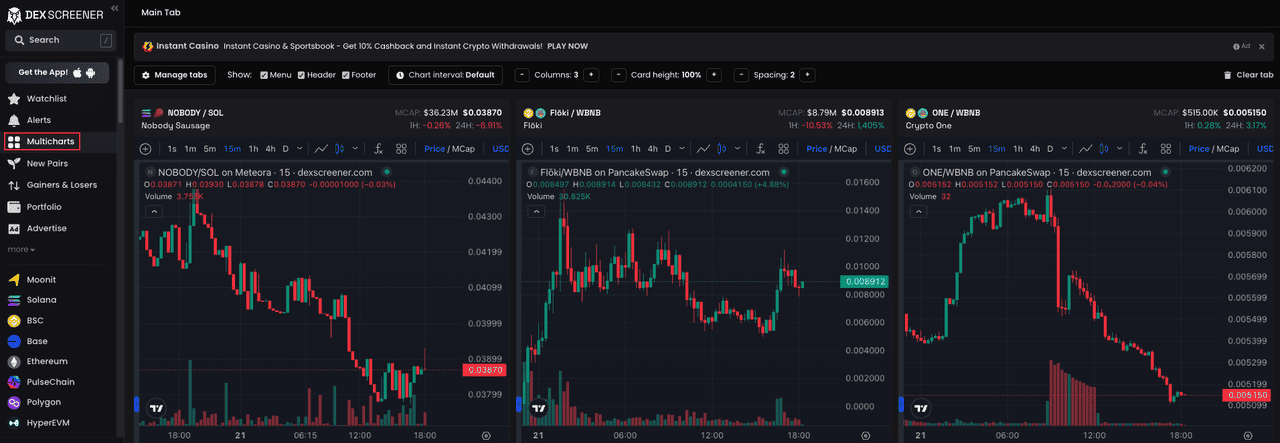Open the Chart interval Default dropdown
The width and height of the screenshot is (1280, 443).
pyautogui.click(x=445, y=75)
